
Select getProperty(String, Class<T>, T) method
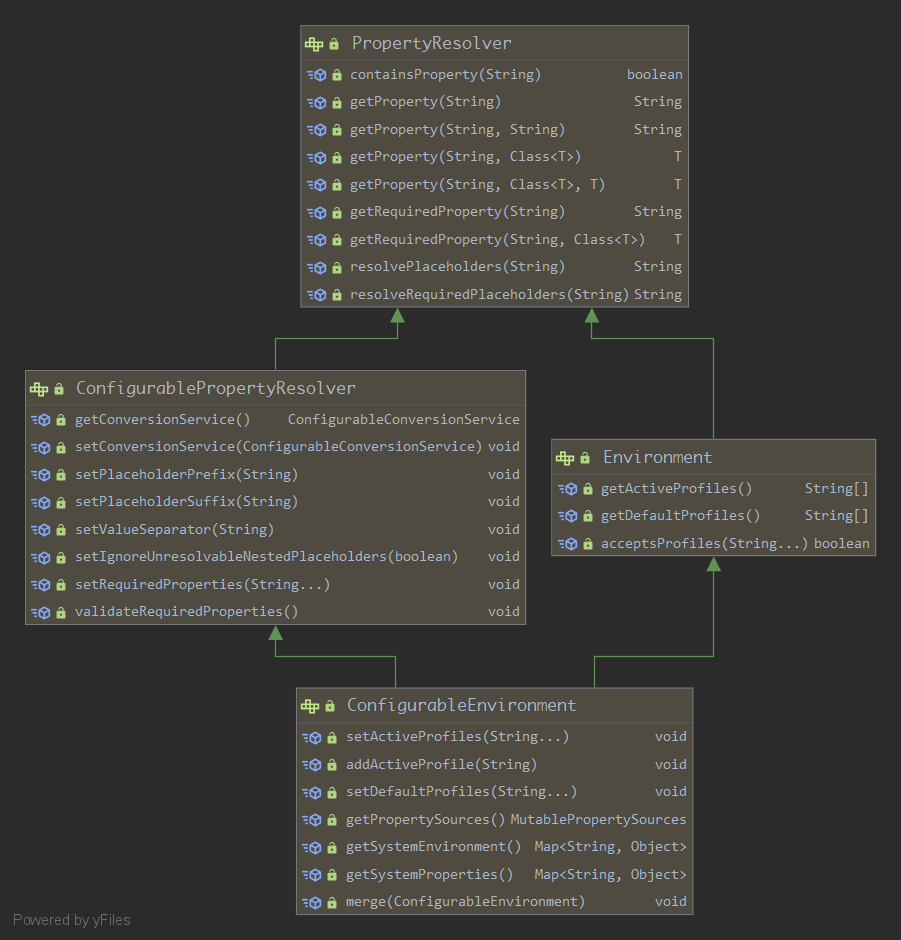pos(477,184)
